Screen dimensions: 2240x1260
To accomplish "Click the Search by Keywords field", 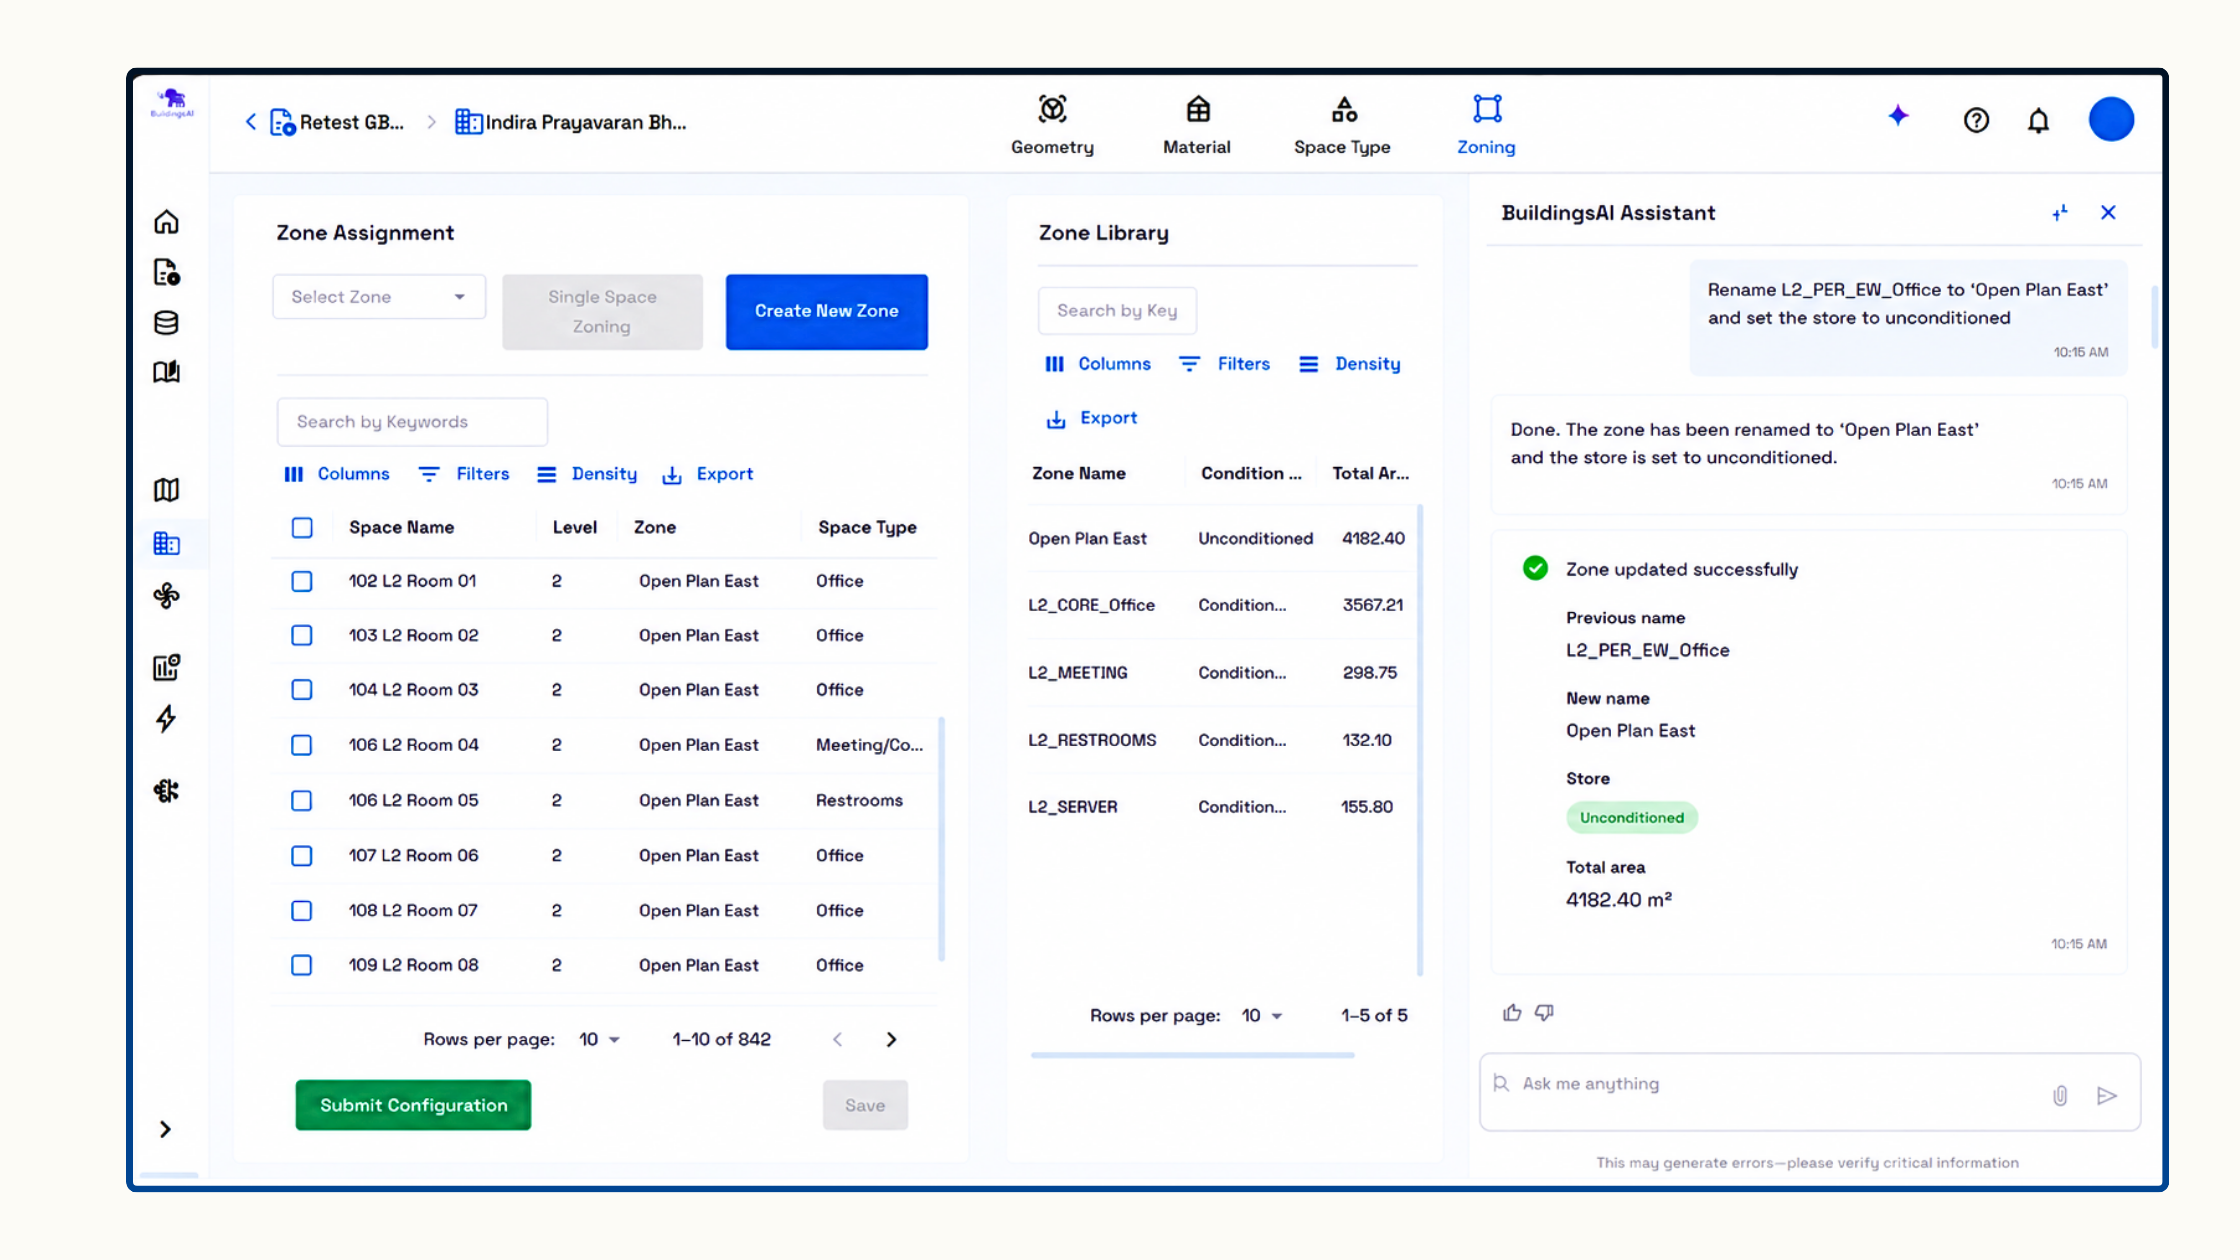I will click(412, 422).
